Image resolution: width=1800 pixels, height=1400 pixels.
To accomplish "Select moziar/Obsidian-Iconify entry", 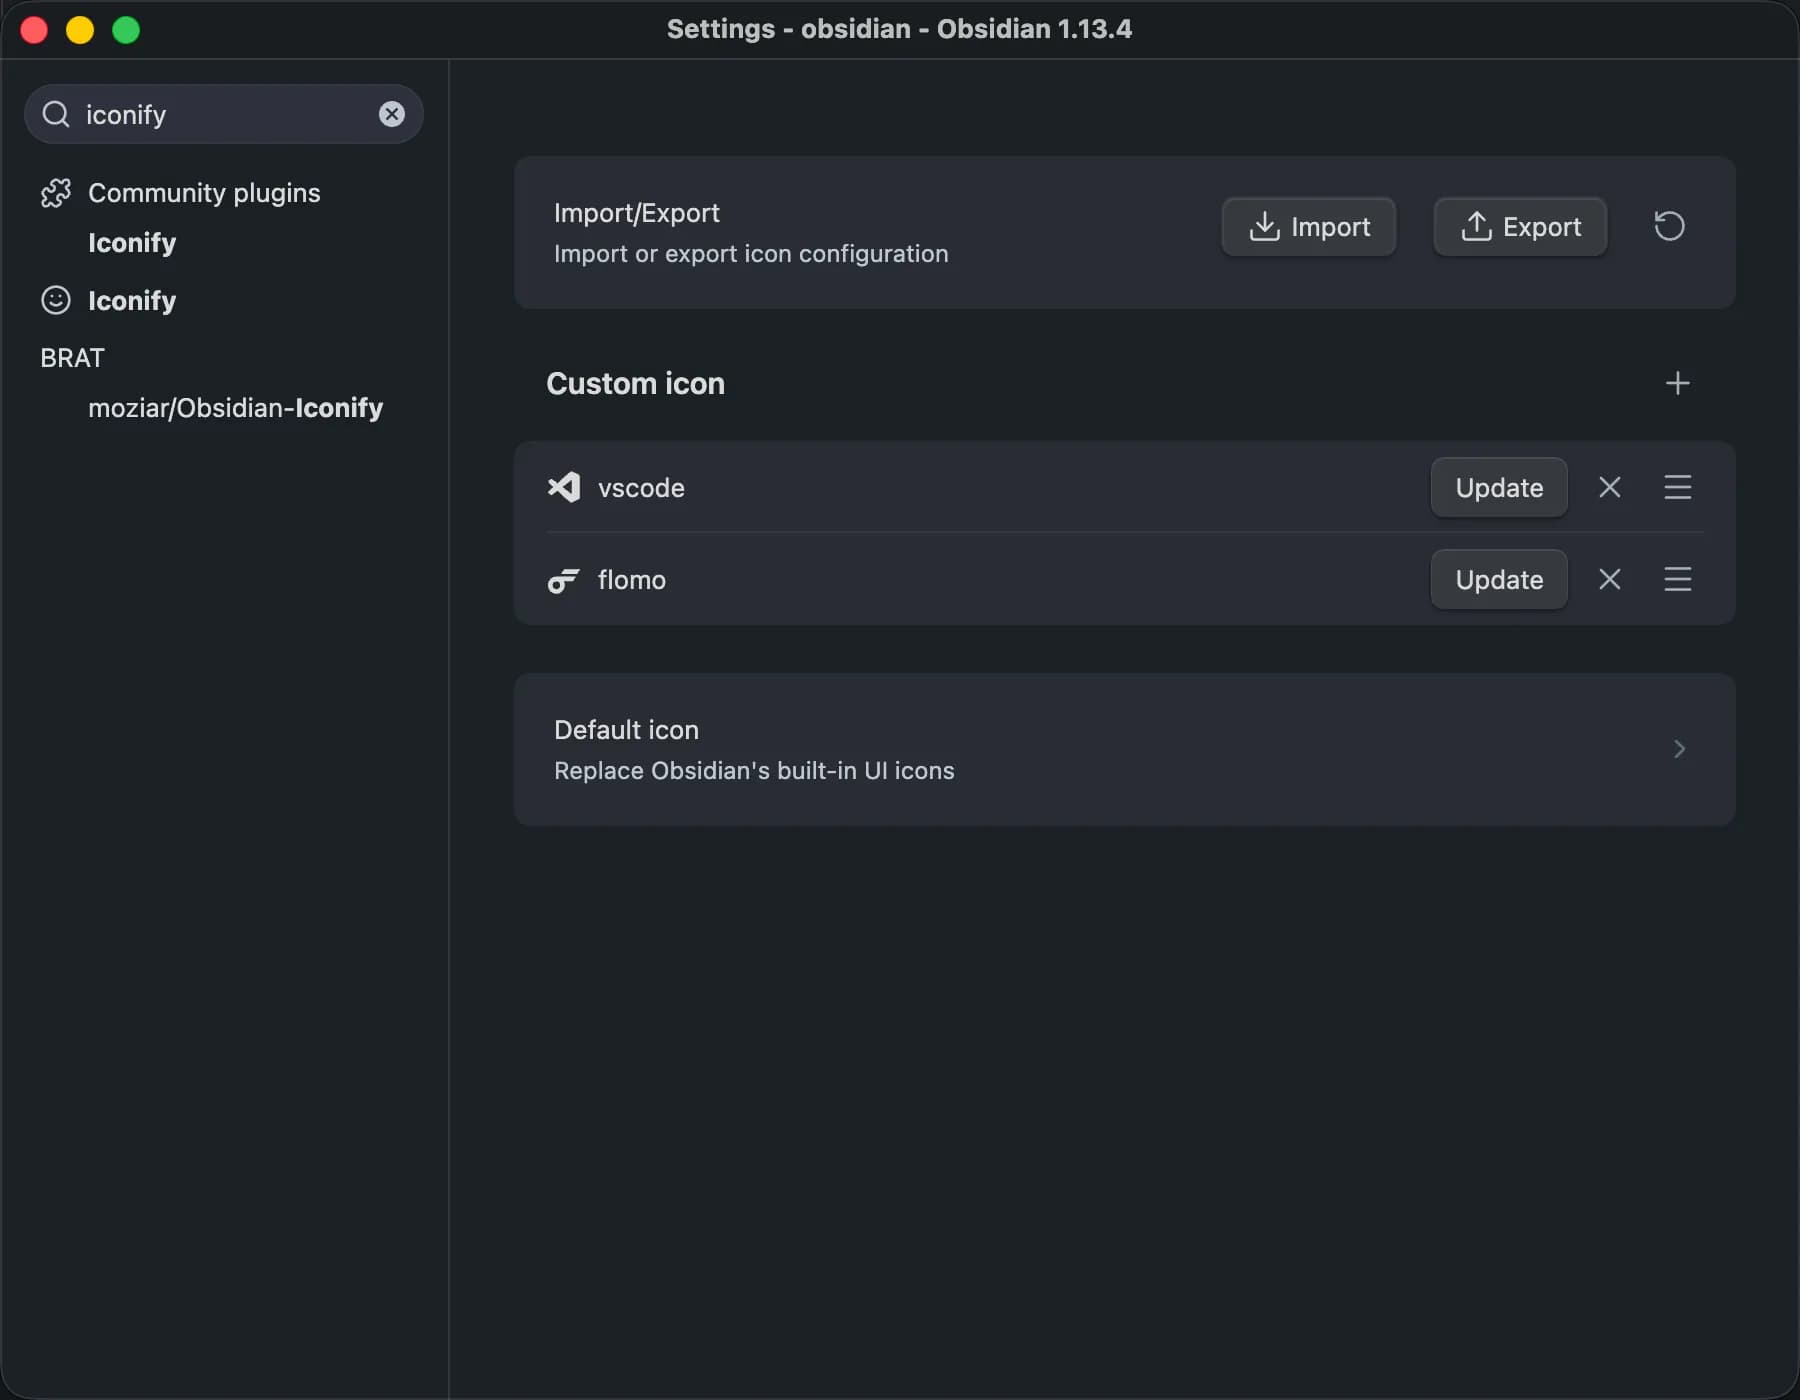I will pyautogui.click(x=236, y=408).
